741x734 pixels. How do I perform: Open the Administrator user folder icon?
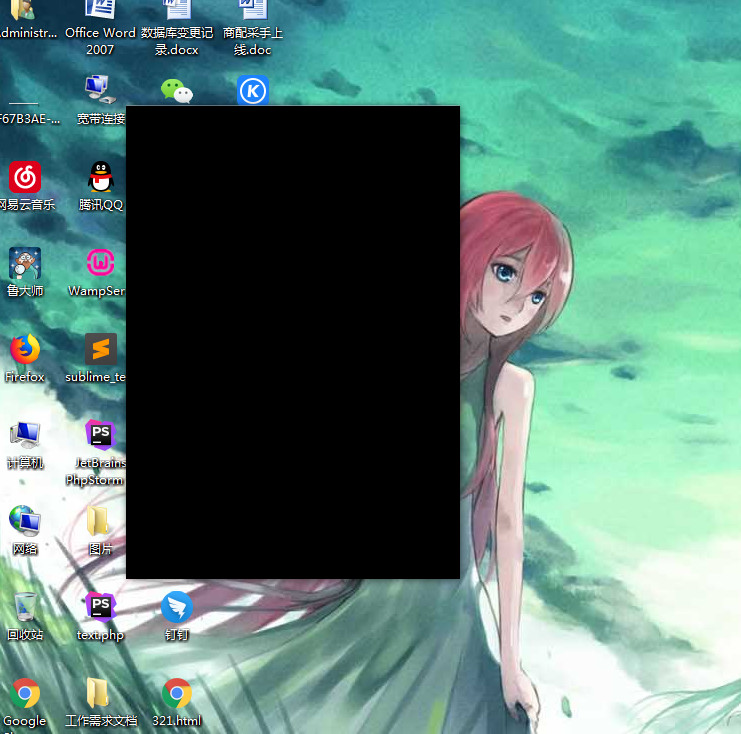pos(24,10)
